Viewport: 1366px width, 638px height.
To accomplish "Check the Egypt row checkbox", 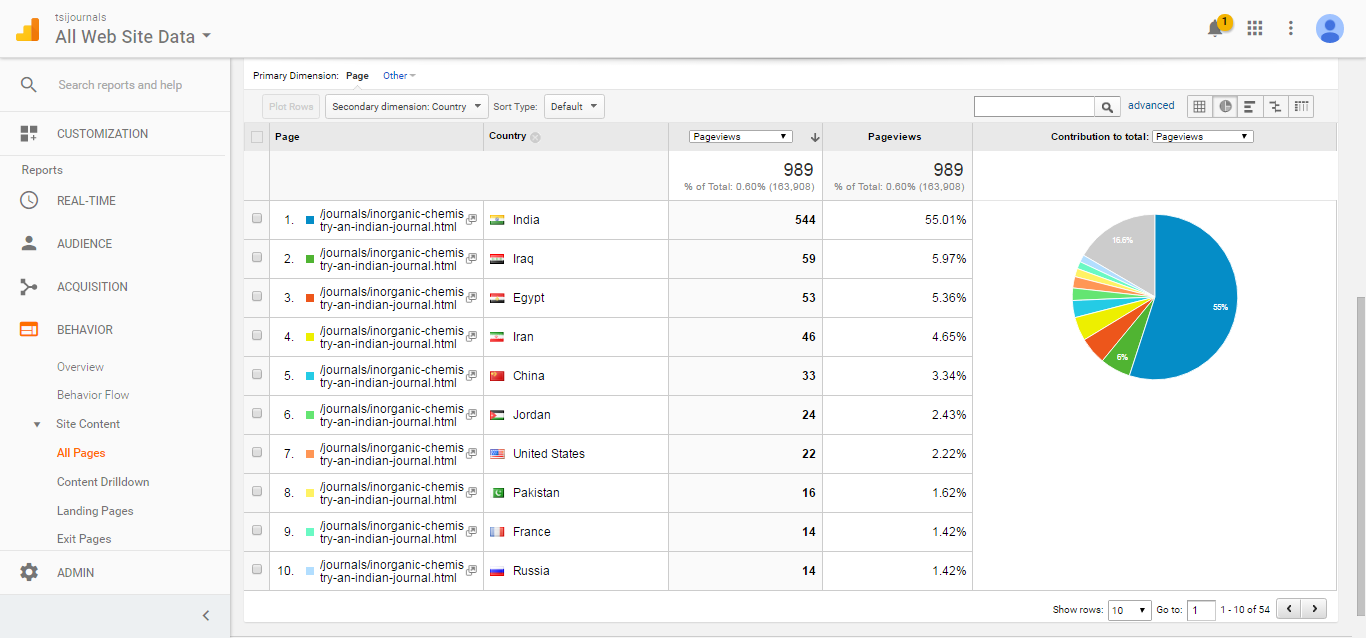I will point(257,296).
